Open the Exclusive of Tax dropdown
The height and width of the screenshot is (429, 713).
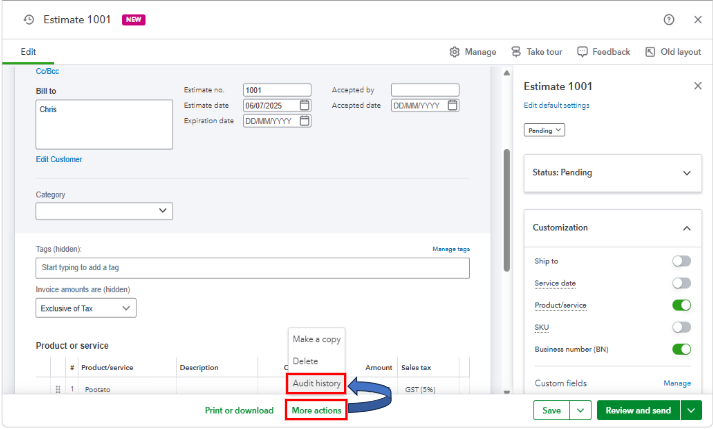coord(86,308)
